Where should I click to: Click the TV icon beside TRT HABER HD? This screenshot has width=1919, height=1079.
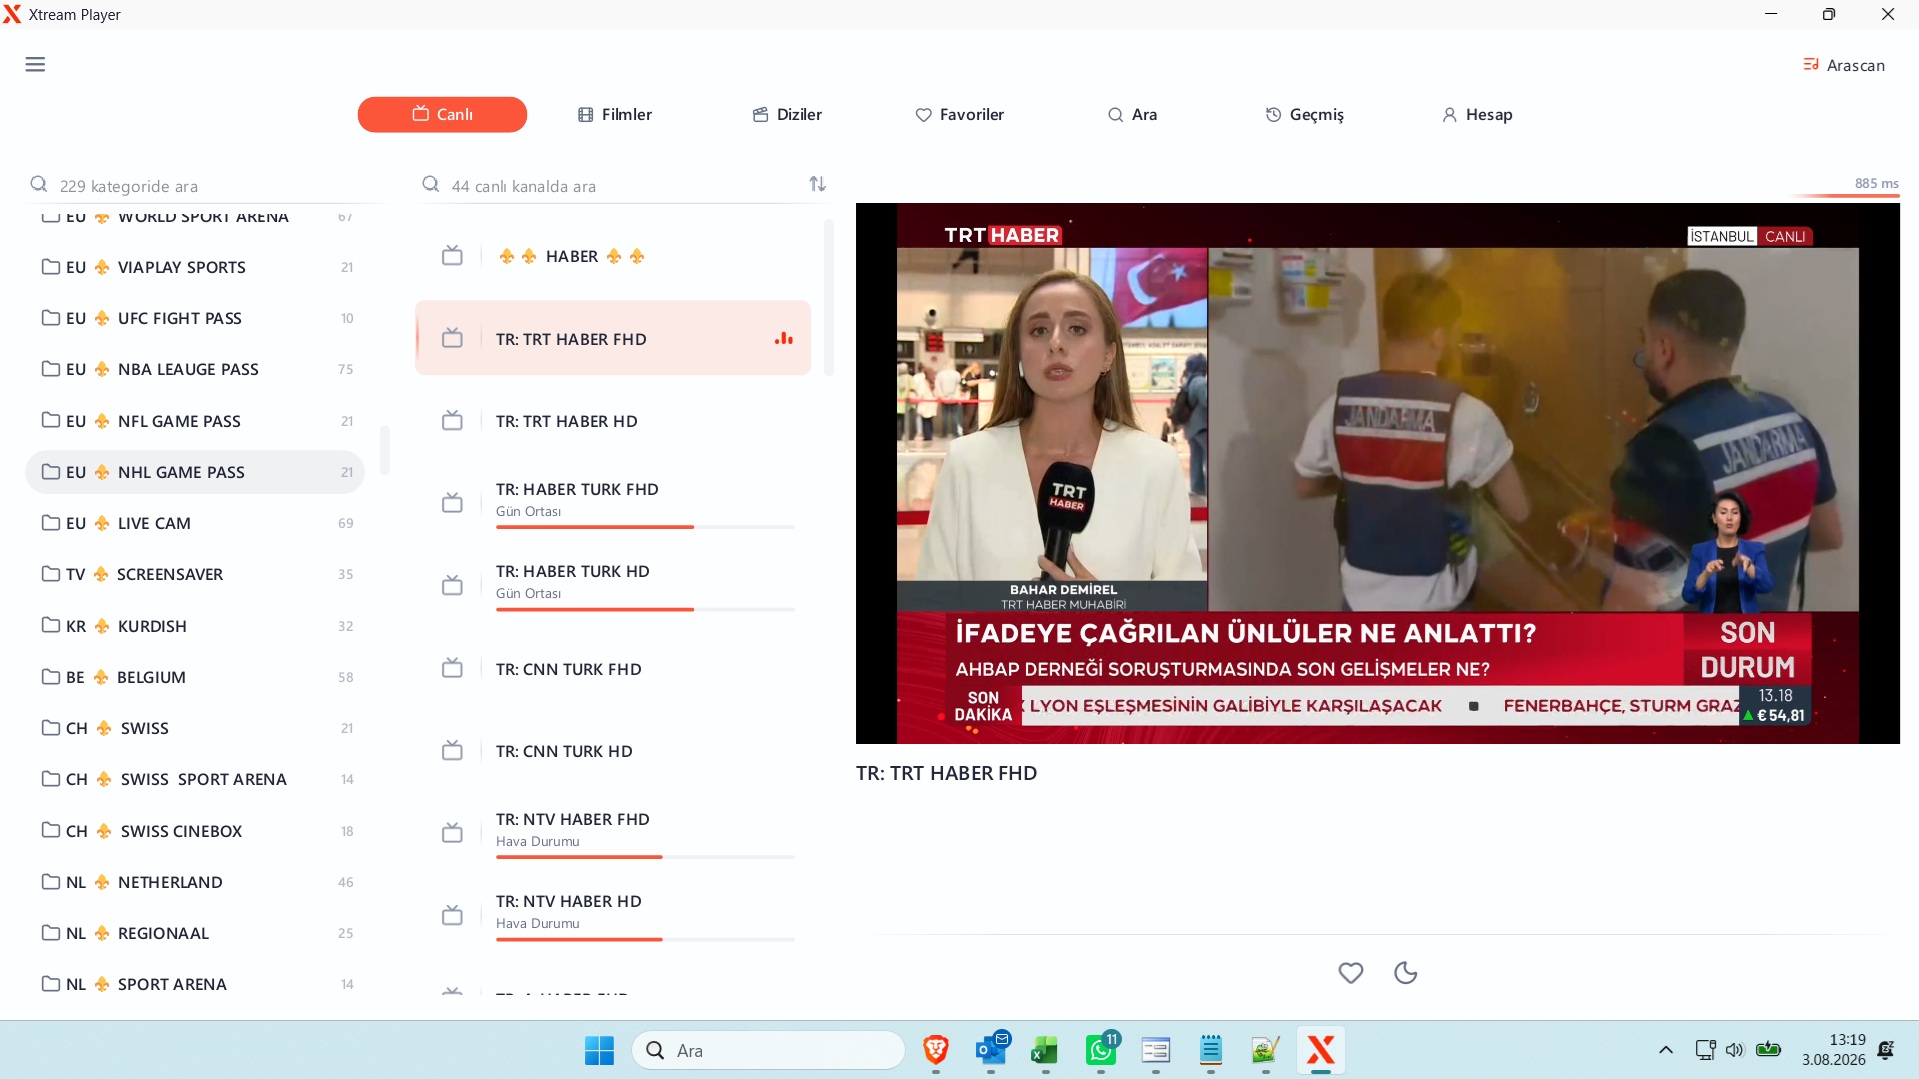pos(452,421)
